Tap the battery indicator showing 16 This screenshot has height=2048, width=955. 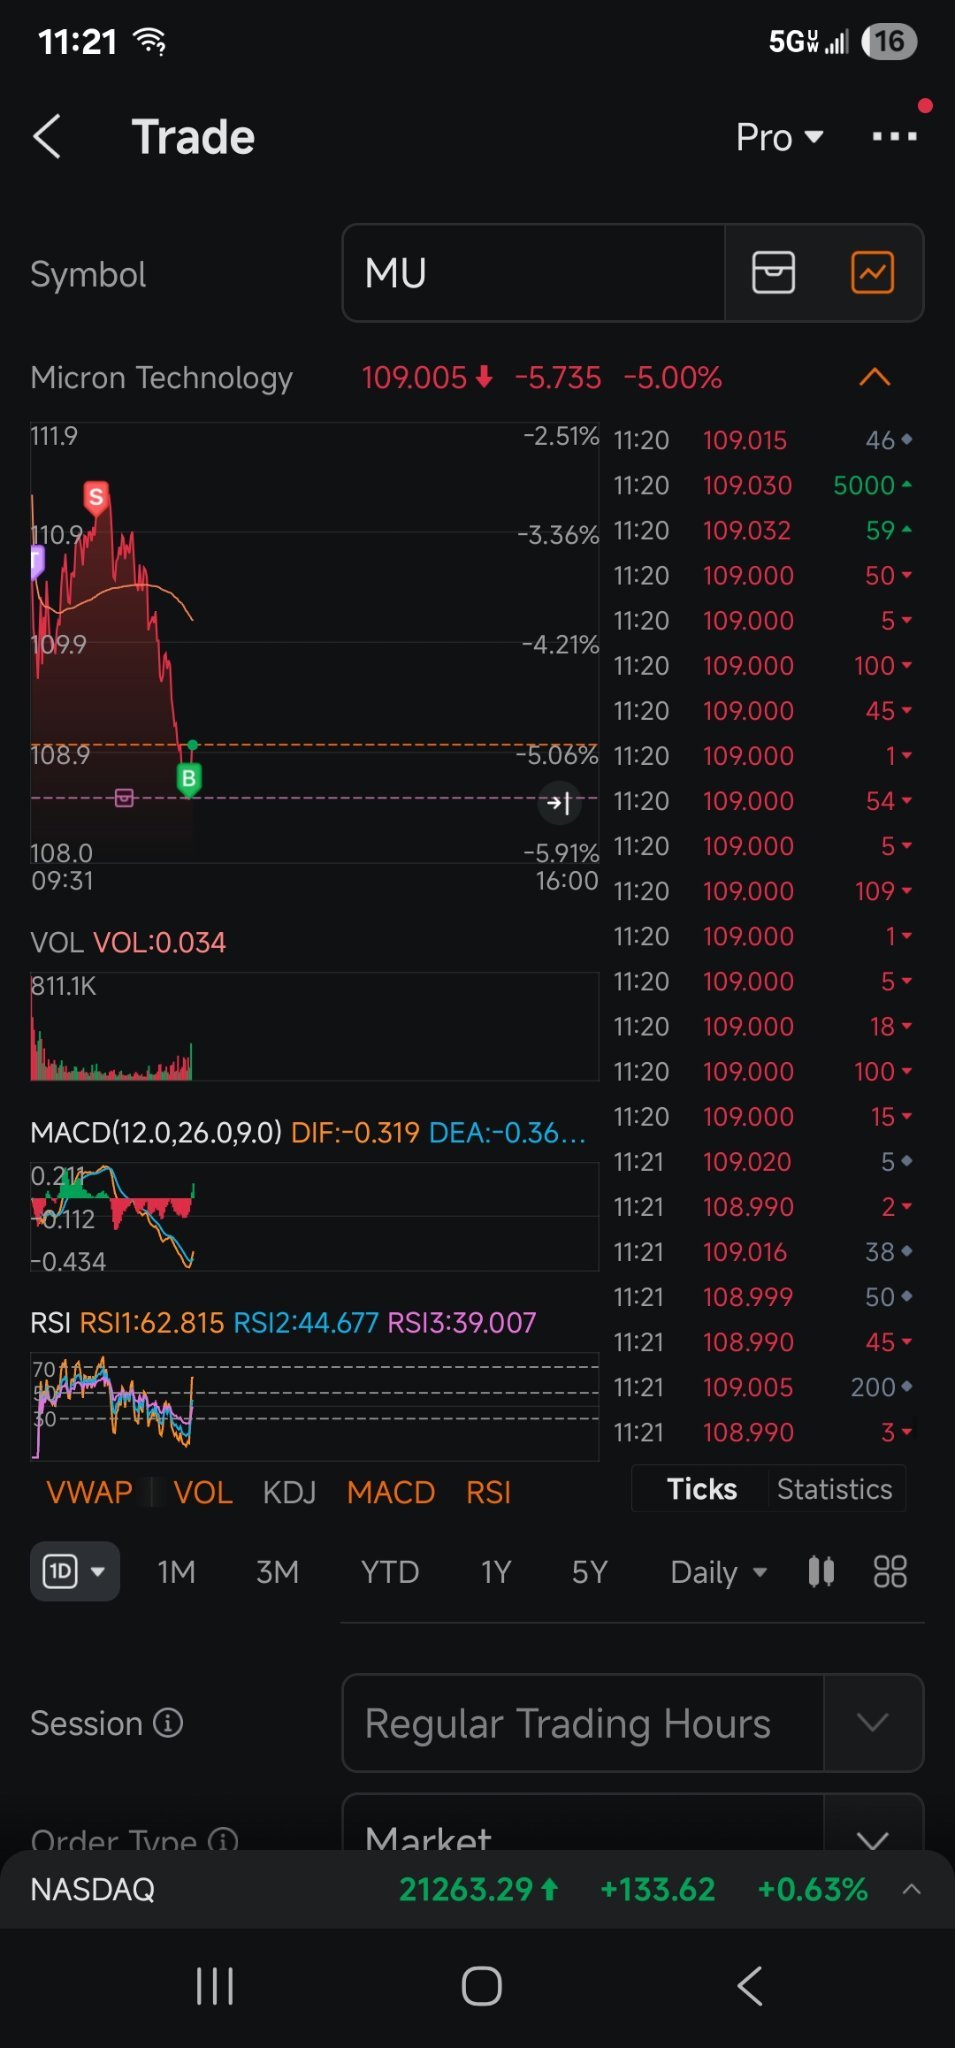click(x=889, y=41)
